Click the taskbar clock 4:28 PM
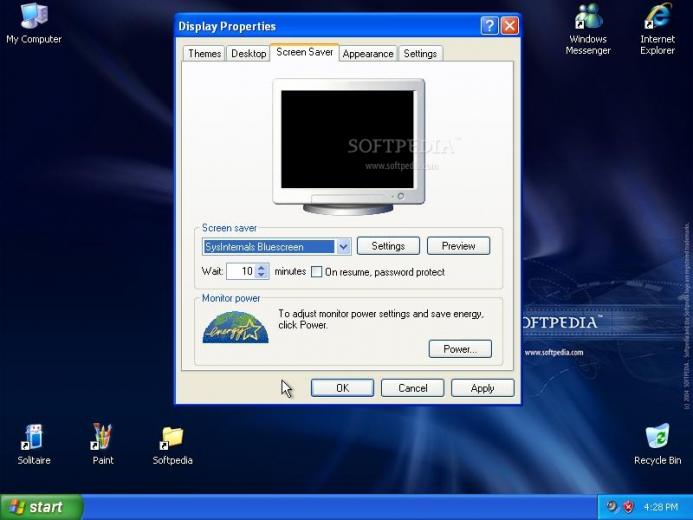 coord(660,507)
